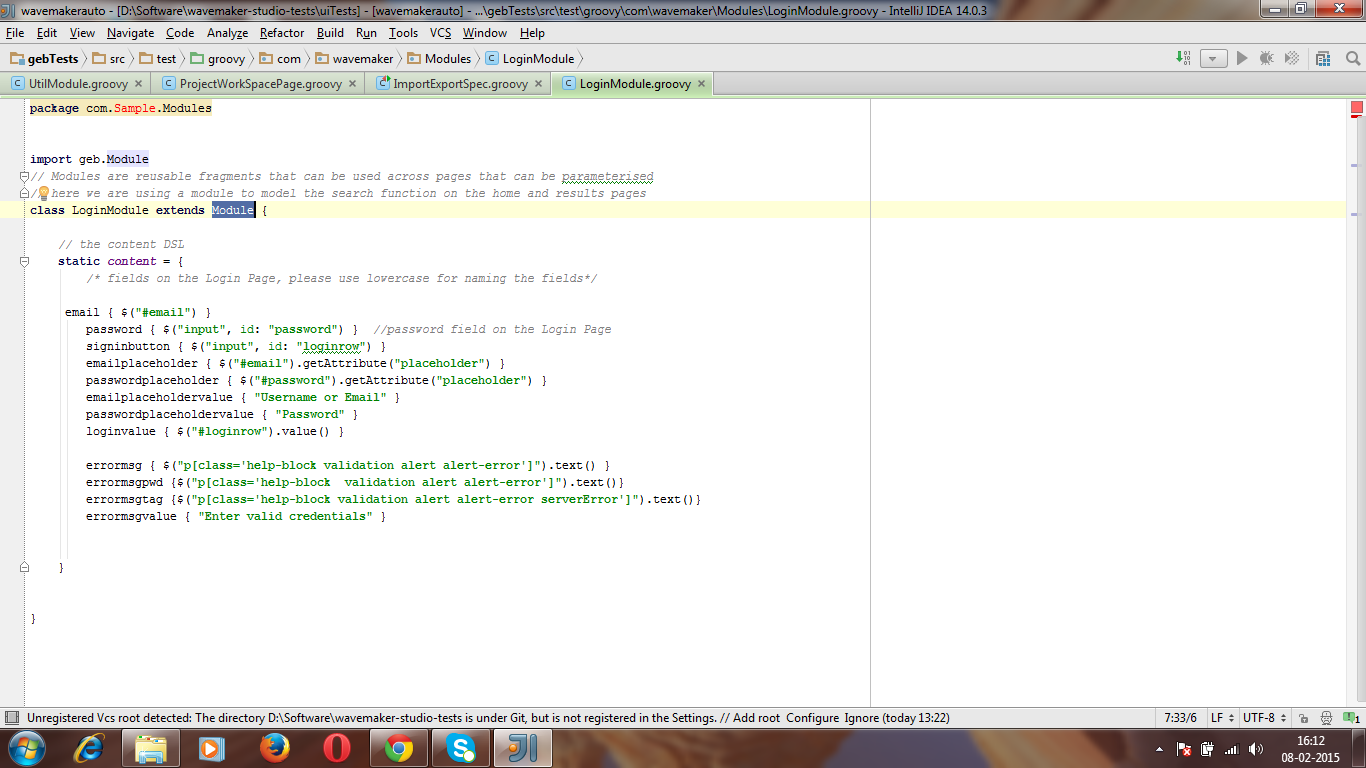The width and height of the screenshot is (1366, 768).
Task: Open the File menu
Action: [15, 33]
